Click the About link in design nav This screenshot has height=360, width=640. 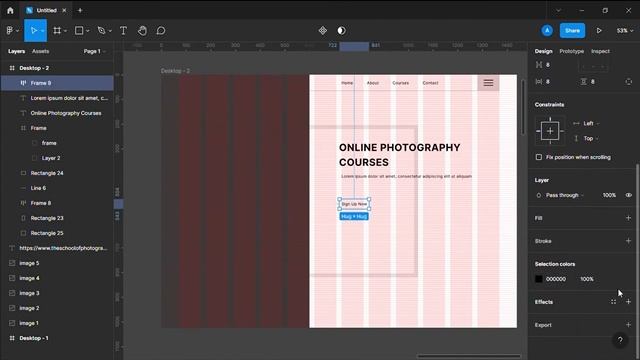[x=373, y=83]
